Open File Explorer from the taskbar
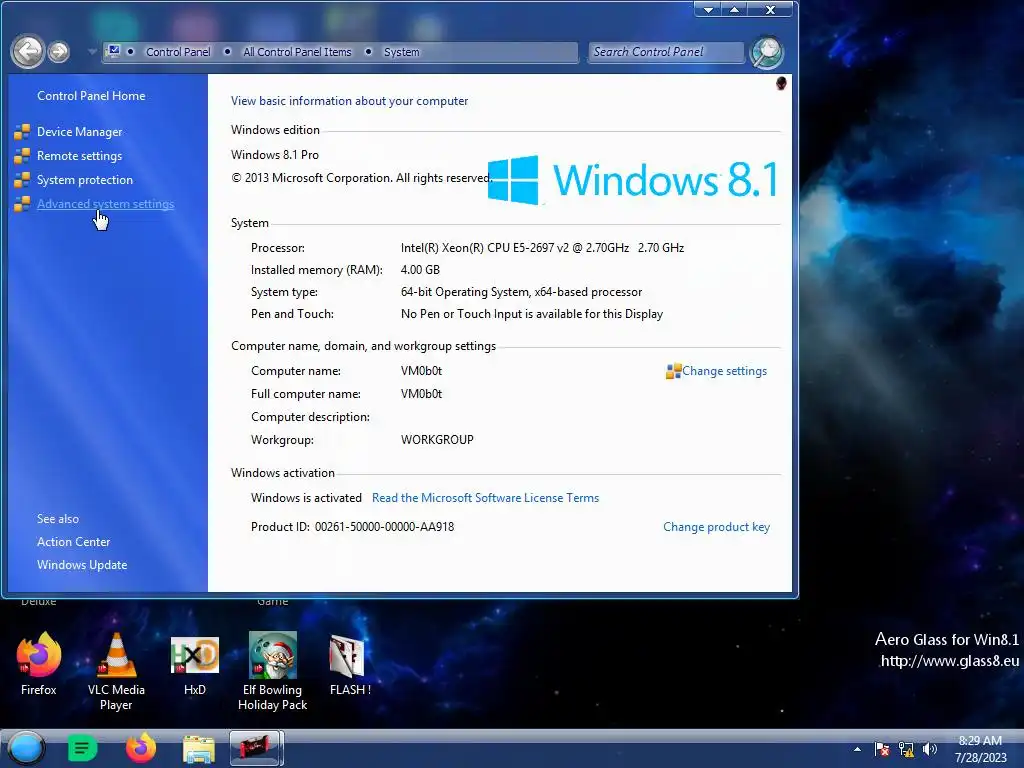 (x=199, y=748)
